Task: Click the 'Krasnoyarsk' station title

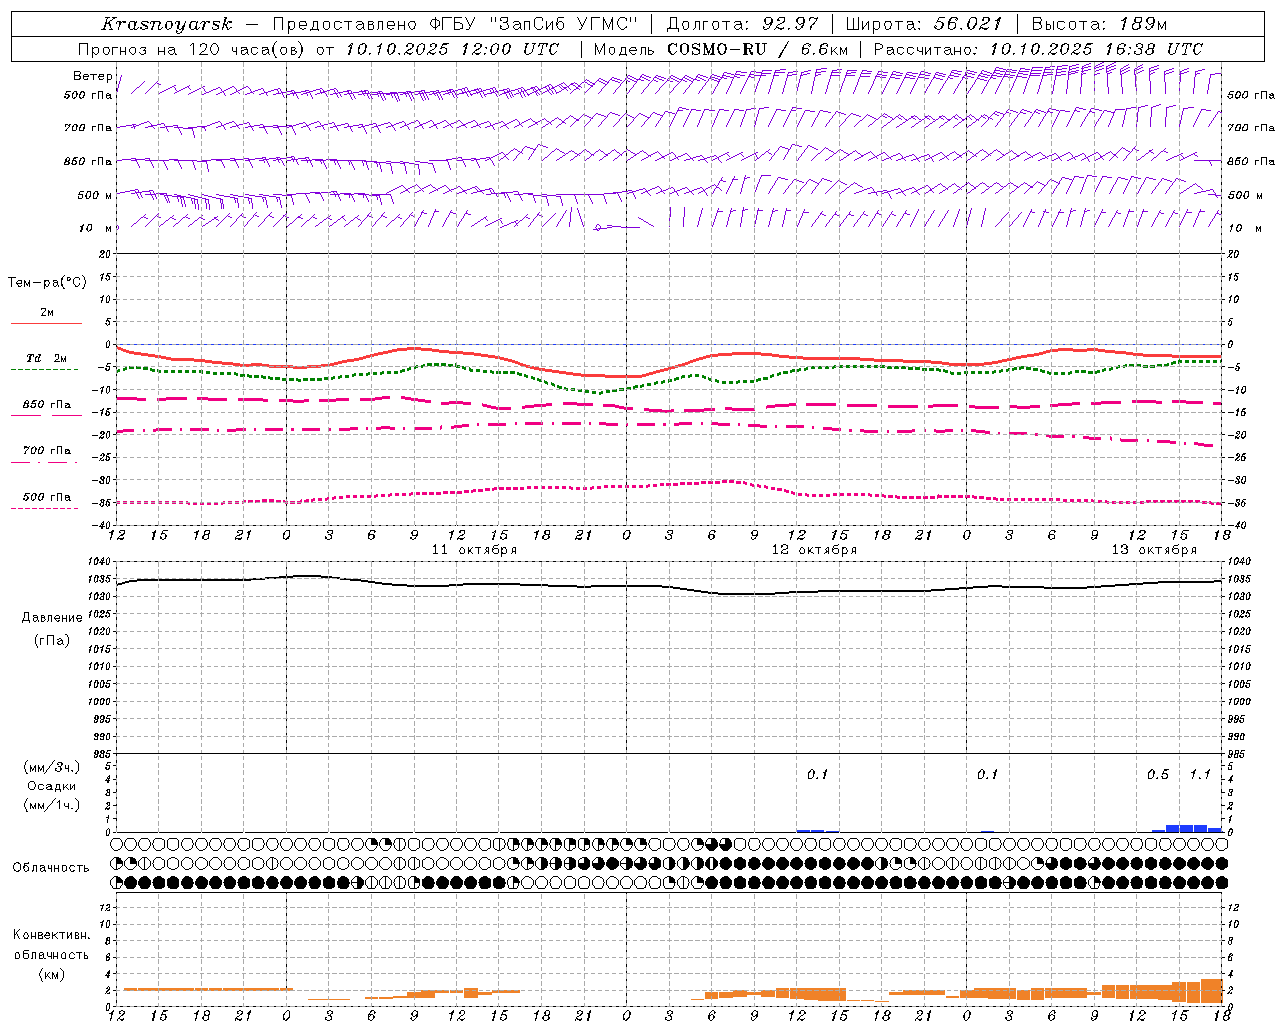Action: pyautogui.click(x=167, y=24)
